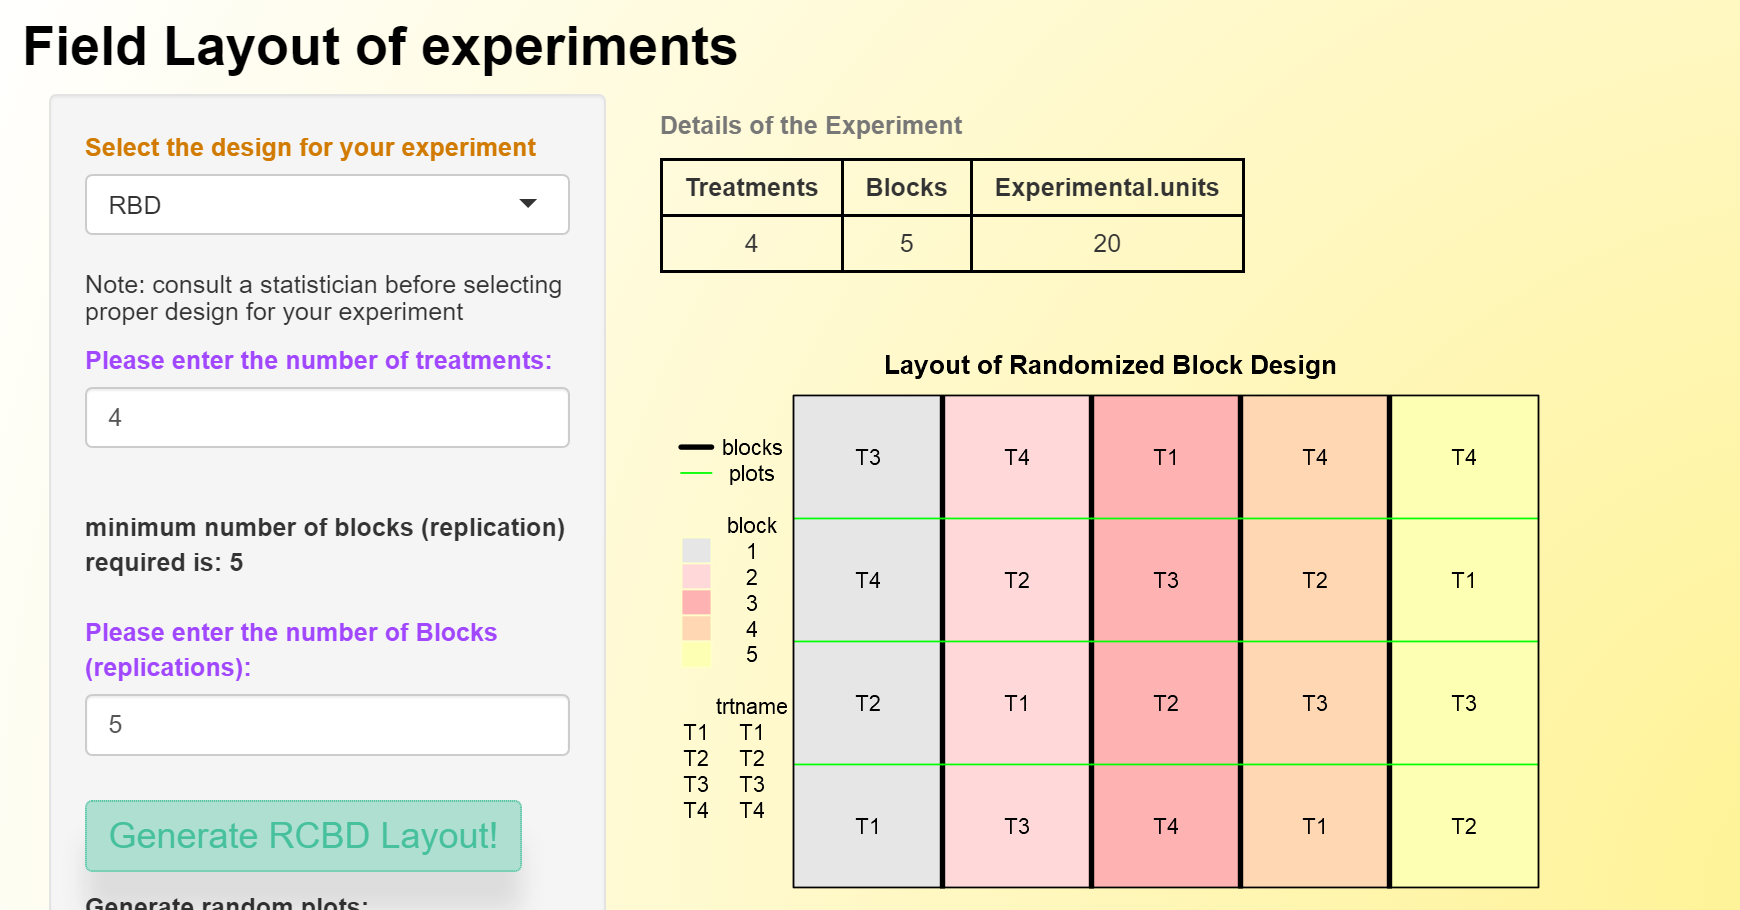Click the Blocks column header in details table
Viewport: 1740px width, 910px height.
pos(906,188)
